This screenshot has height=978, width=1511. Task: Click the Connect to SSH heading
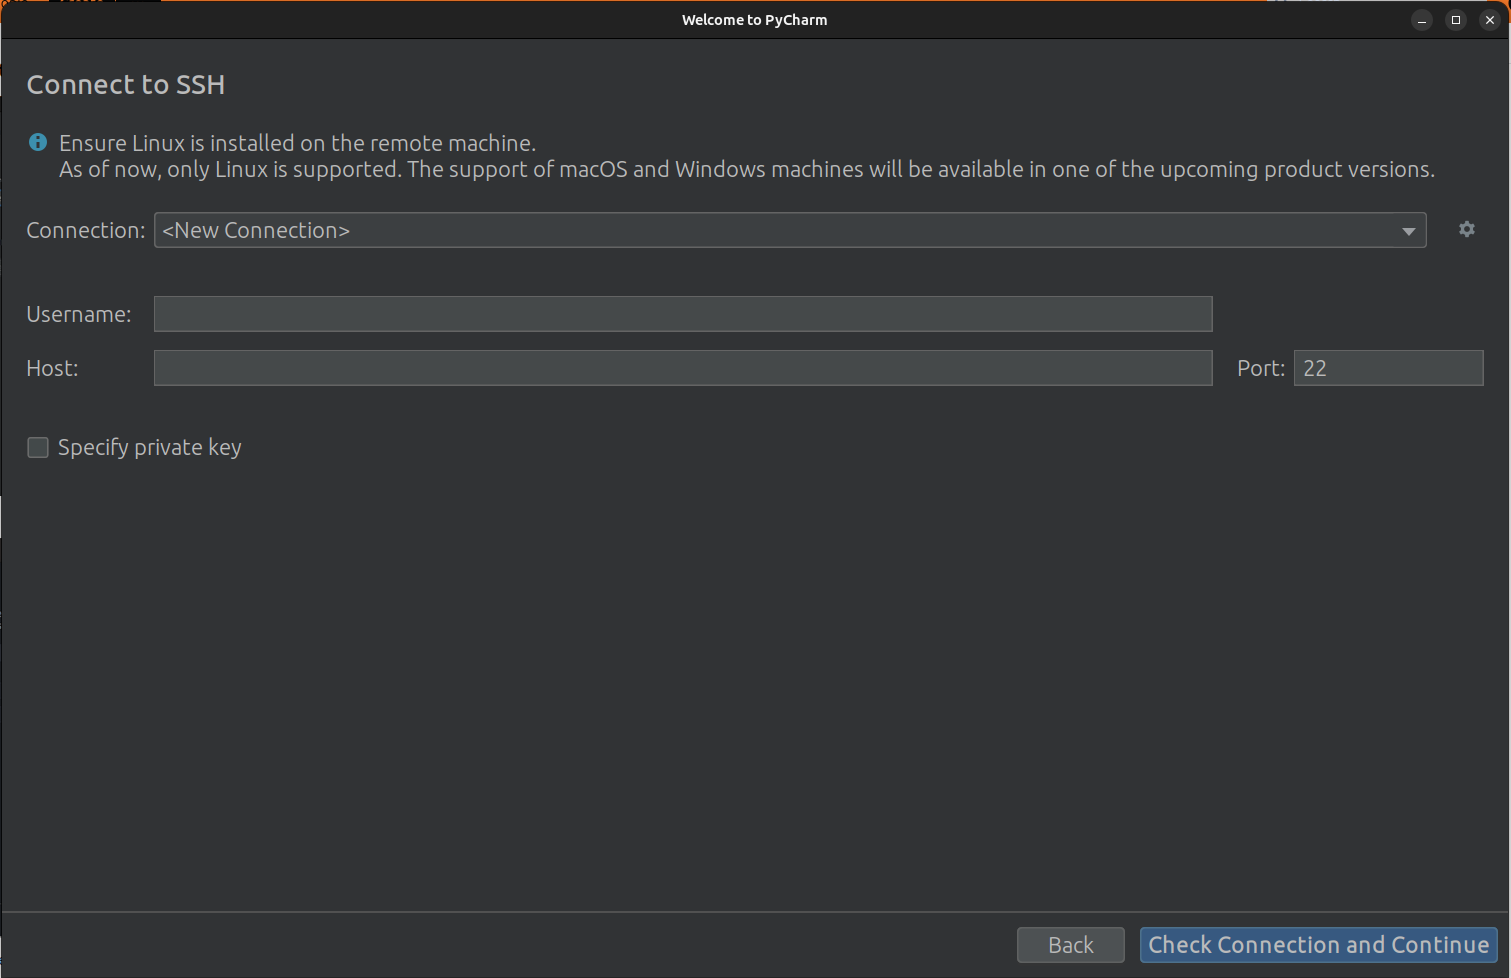point(126,85)
